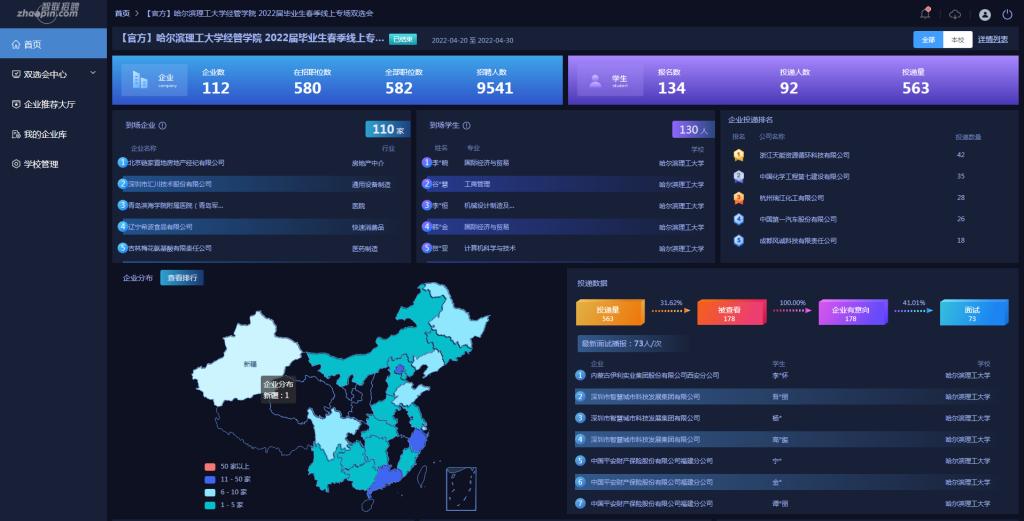The width and height of the screenshot is (1024, 521).
Task: Go to 我的企业库 in the sidebar
Action: (x=45, y=134)
